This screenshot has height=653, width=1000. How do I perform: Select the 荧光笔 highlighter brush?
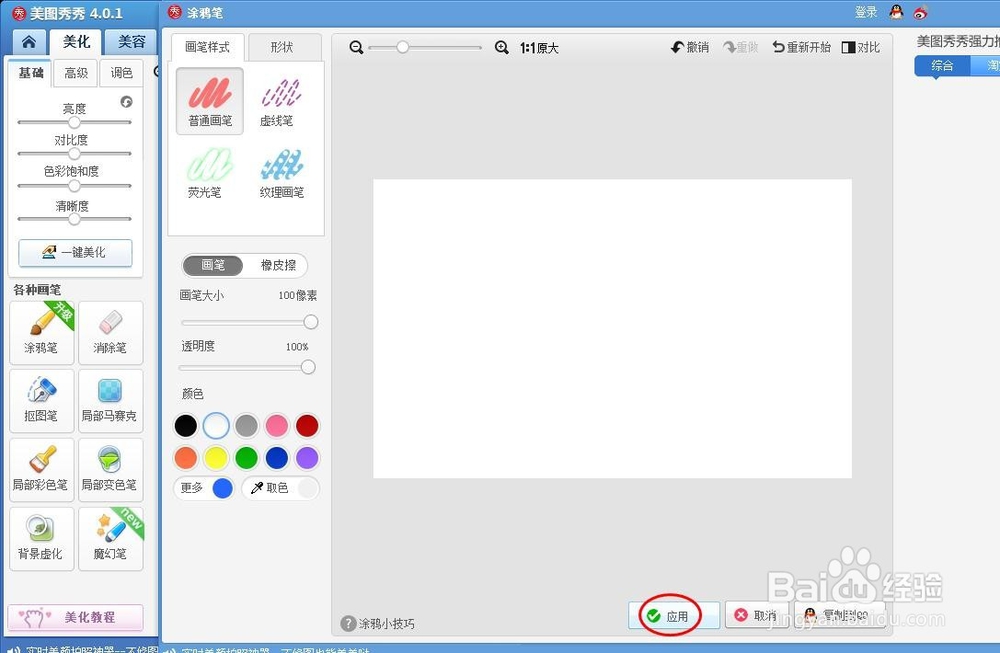[210, 172]
